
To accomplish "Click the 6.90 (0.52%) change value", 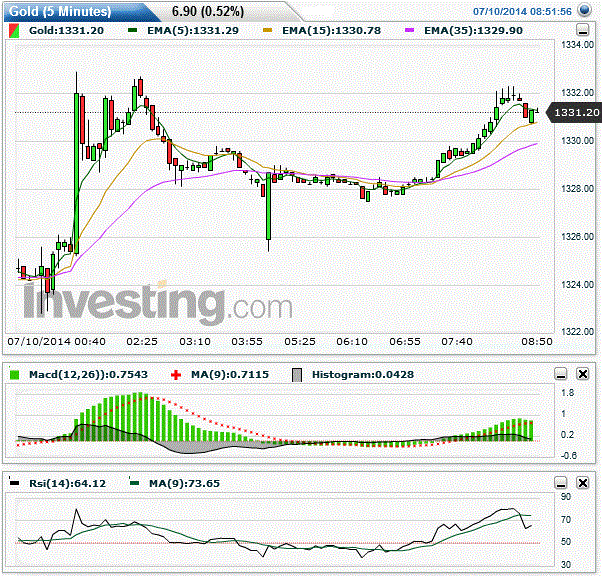I will pos(208,12).
